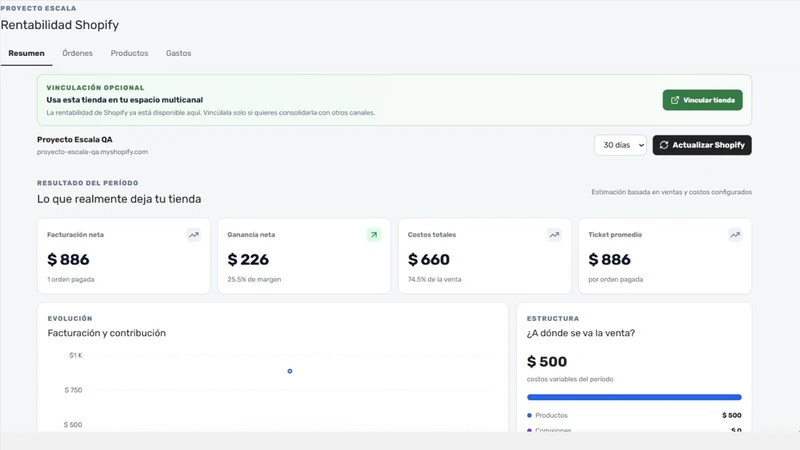
Task: Click the PROYECTO ESCALA header label
Action: click(x=38, y=8)
